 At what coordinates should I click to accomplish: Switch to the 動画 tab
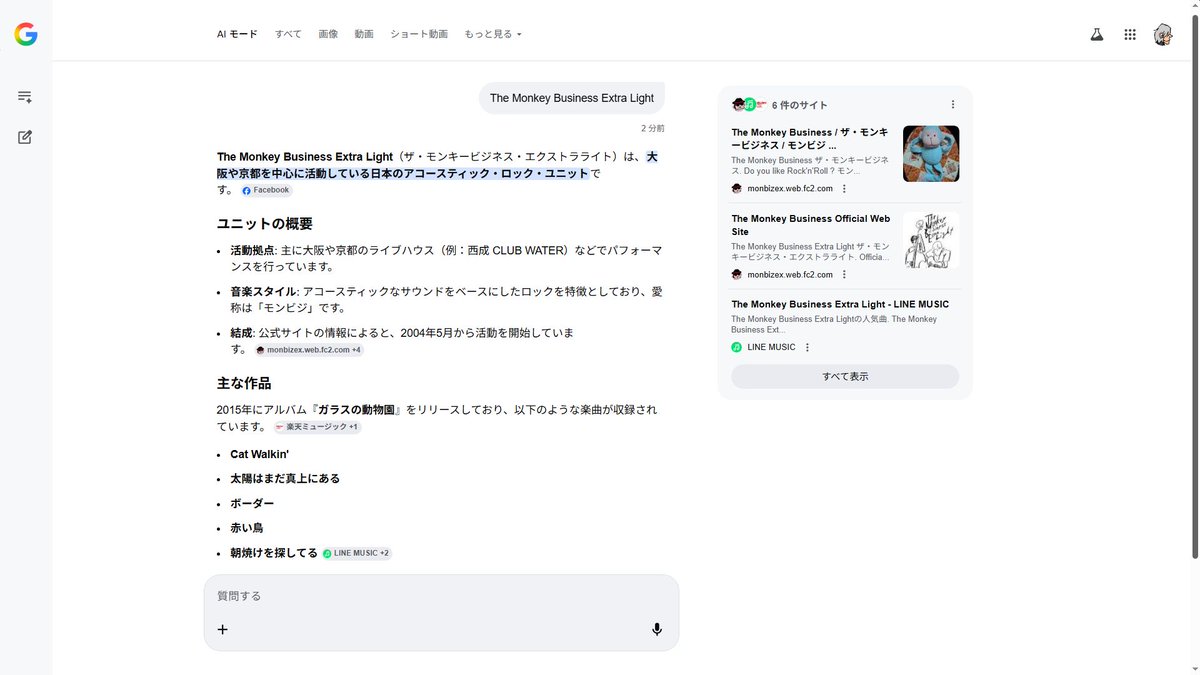(x=364, y=34)
